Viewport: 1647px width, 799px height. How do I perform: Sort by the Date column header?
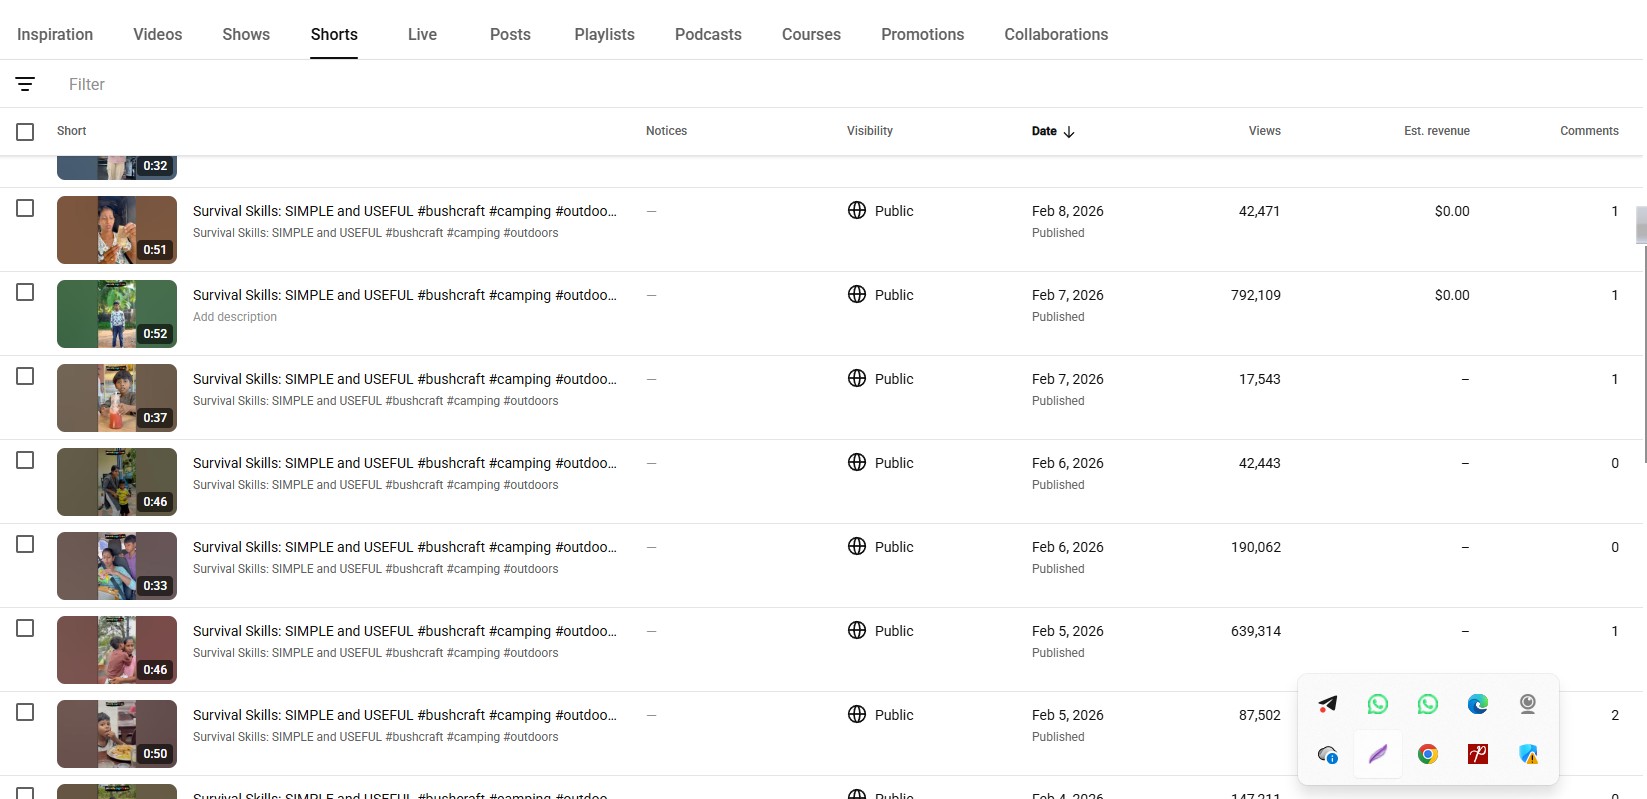pyautogui.click(x=1044, y=131)
